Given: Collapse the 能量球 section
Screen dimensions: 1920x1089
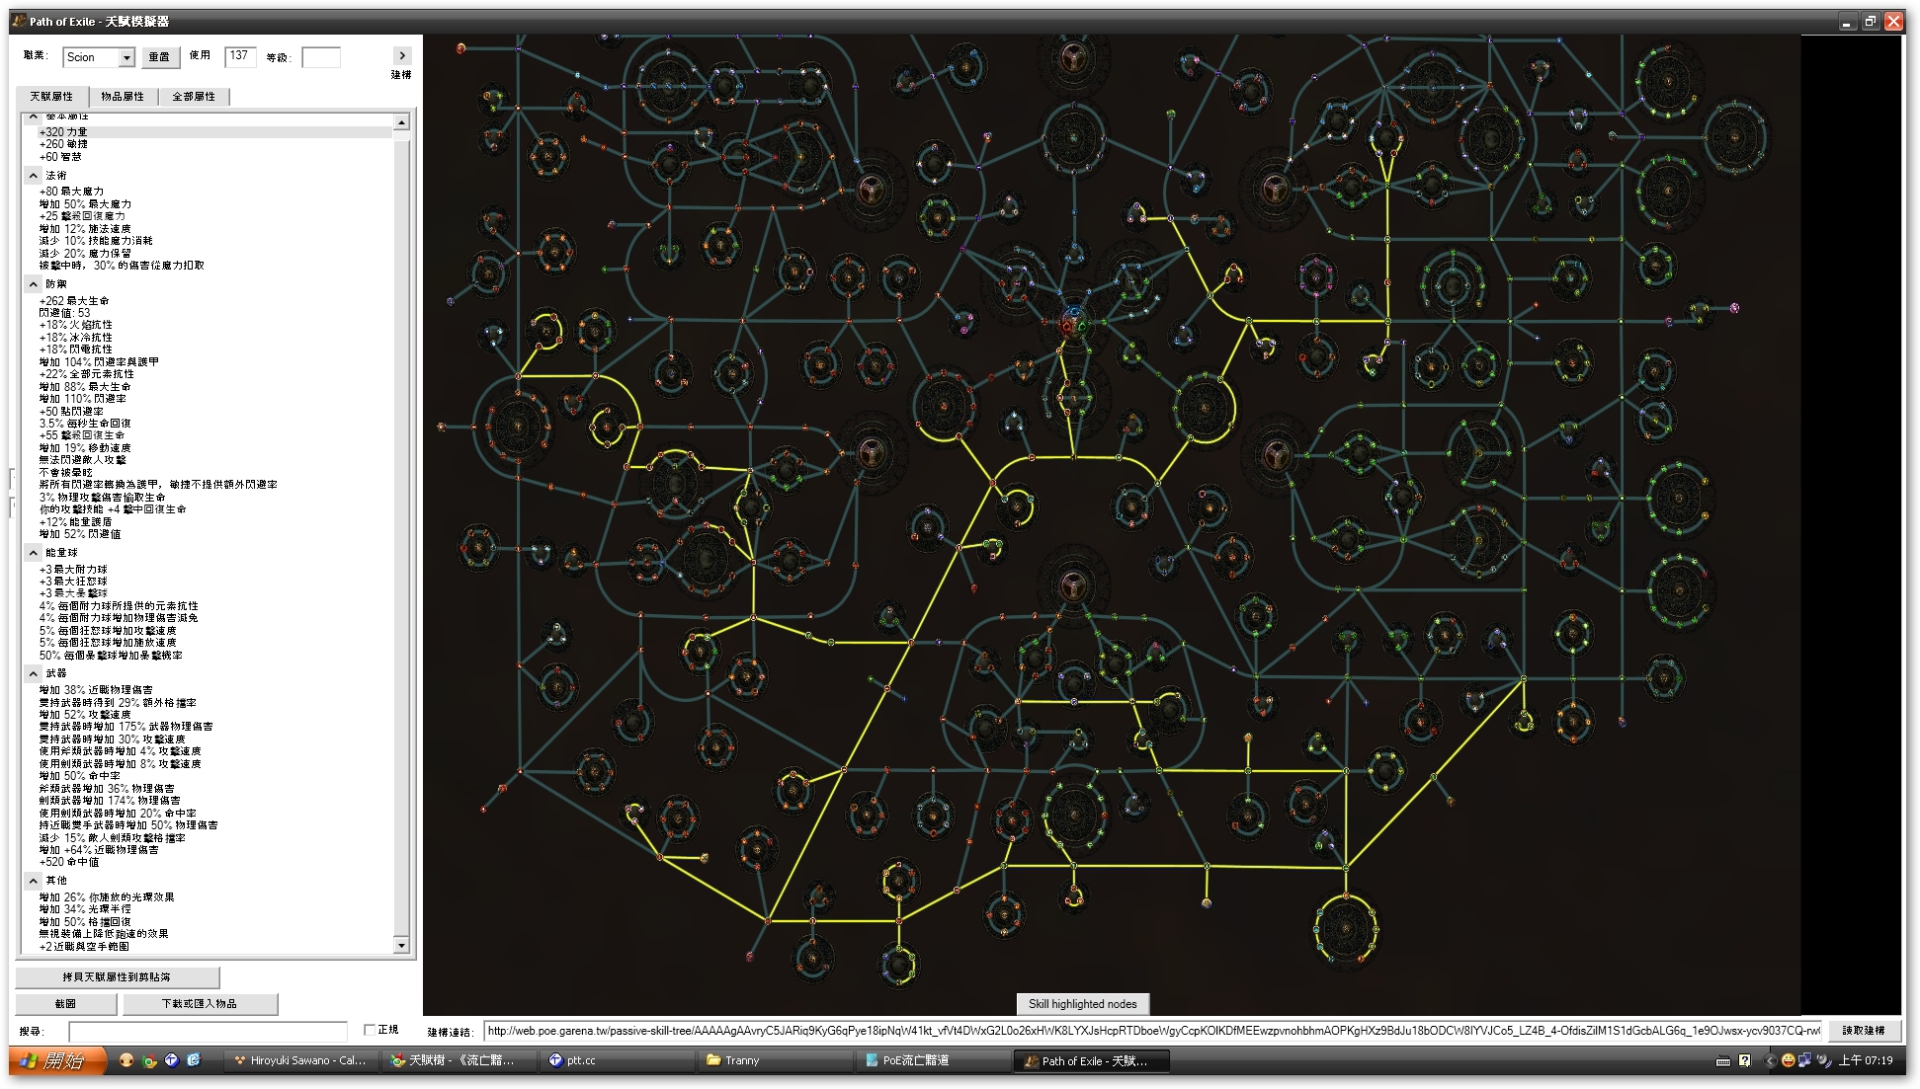Looking at the screenshot, I should pyautogui.click(x=33, y=553).
